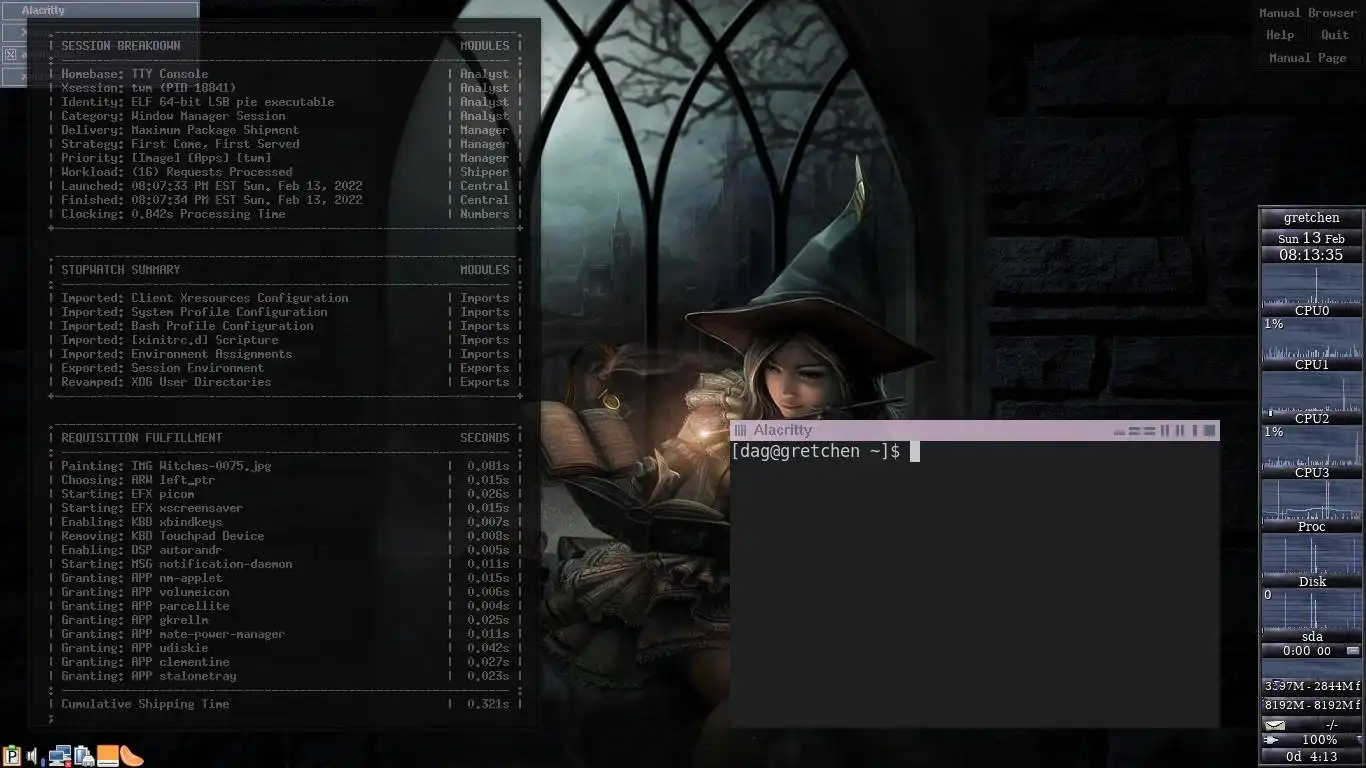The height and width of the screenshot is (768, 1366).
Task: Click the Clementine orange-slice tray icon
Action: (x=132, y=756)
